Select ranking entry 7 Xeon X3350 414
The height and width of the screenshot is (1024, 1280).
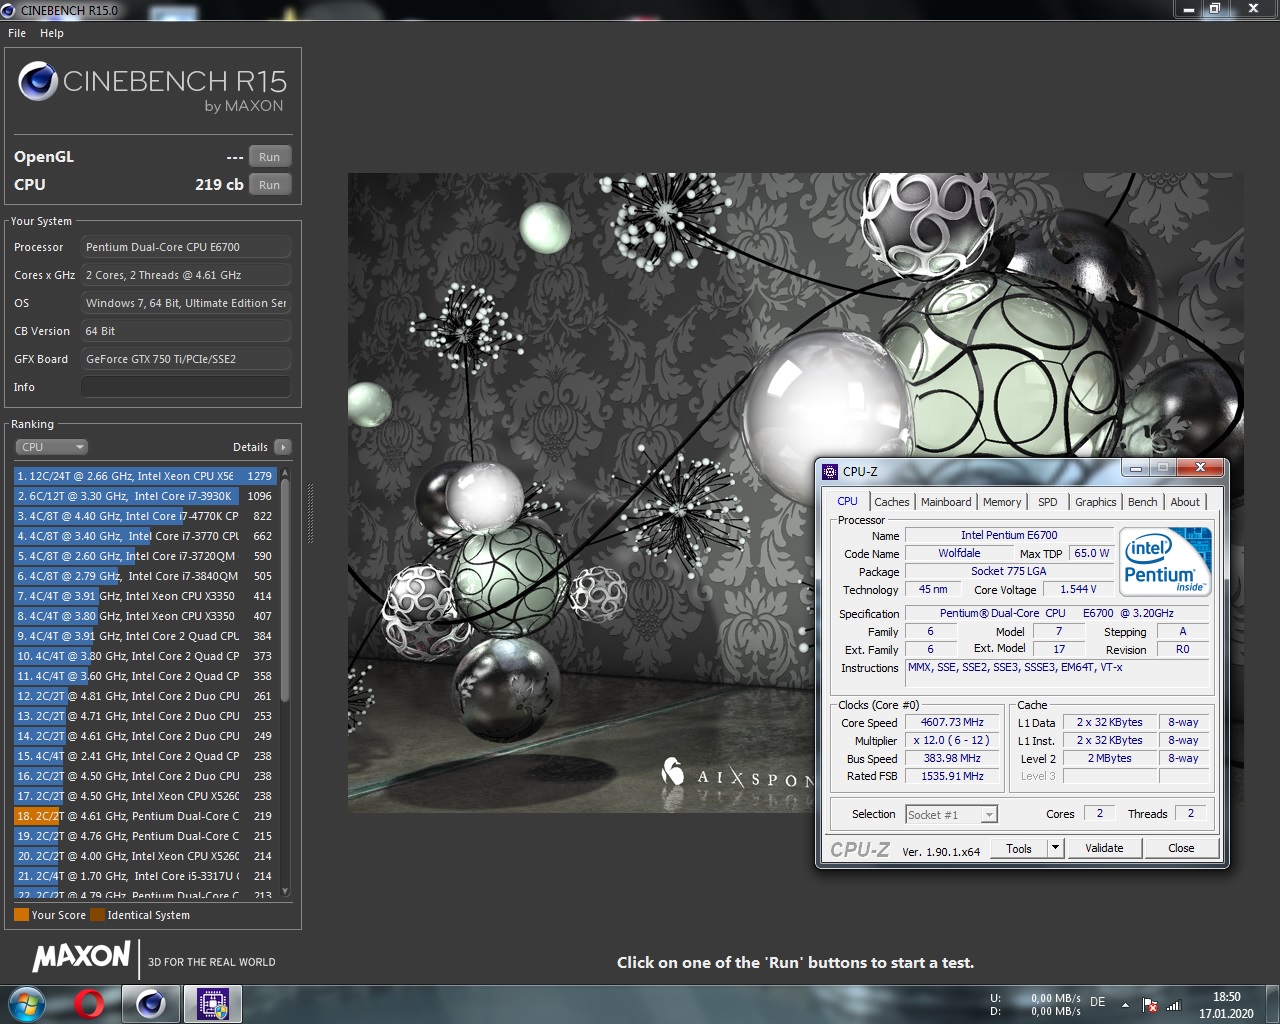click(145, 596)
